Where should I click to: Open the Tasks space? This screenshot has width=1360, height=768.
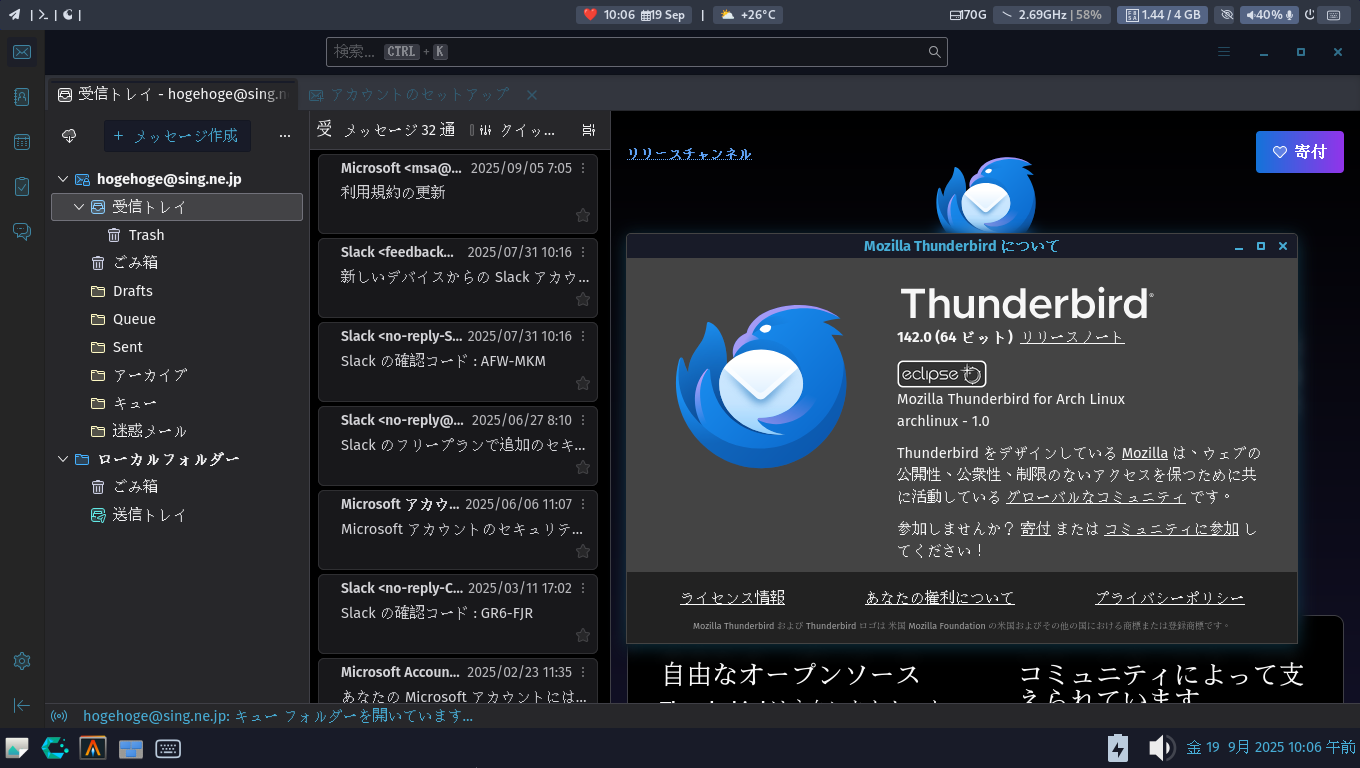(x=22, y=187)
